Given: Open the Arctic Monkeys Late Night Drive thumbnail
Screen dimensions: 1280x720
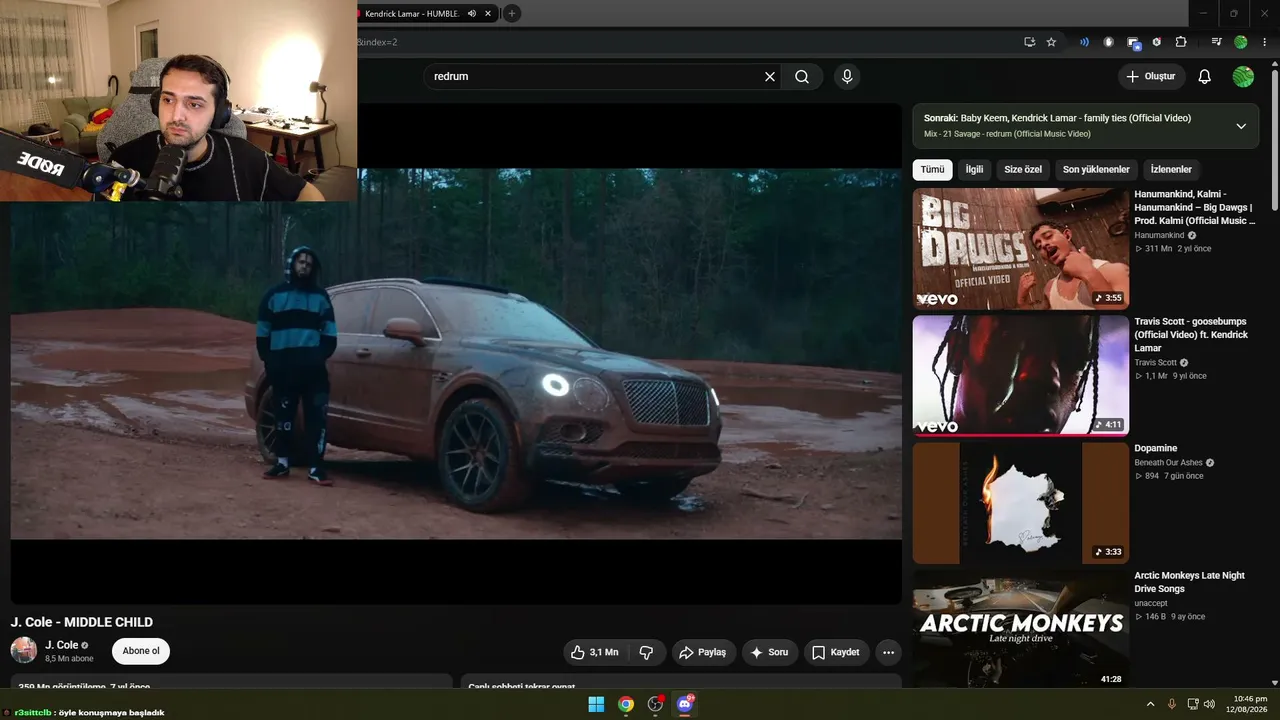Looking at the screenshot, I should tap(1021, 629).
